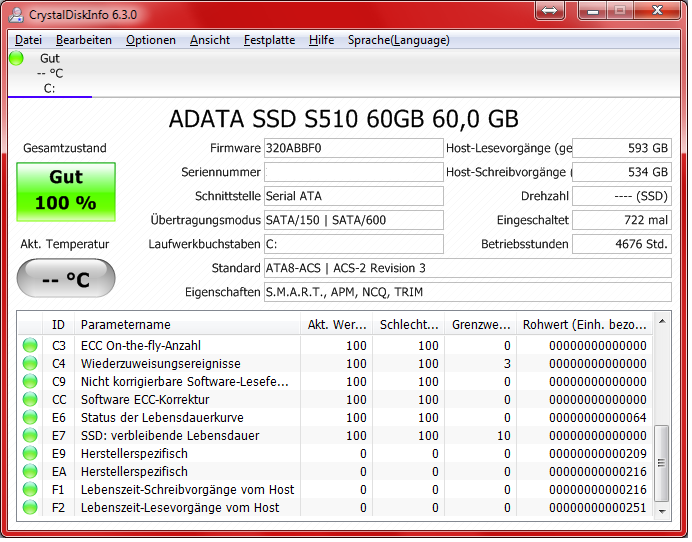
Task: Click the Drehzahl value ---- (SSD)
Action: click(622, 196)
